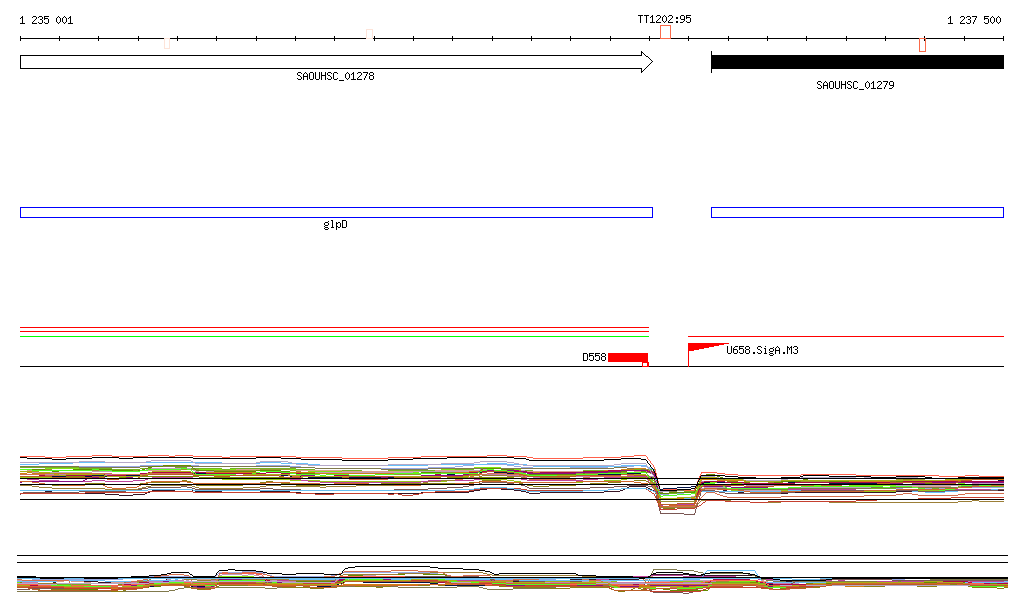Click the U658.SigA.M3 text label

pyautogui.click(x=762, y=351)
